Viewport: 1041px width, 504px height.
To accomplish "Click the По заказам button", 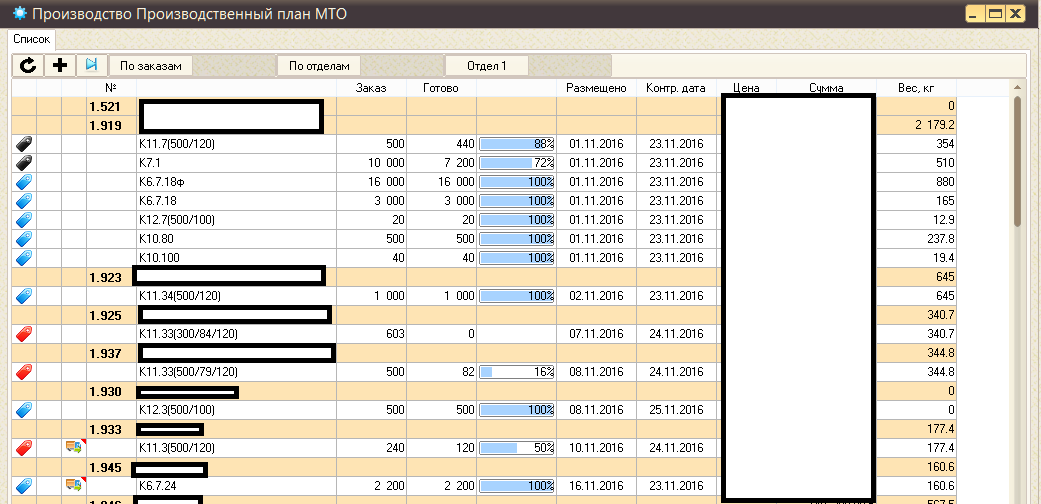I will click(x=151, y=66).
